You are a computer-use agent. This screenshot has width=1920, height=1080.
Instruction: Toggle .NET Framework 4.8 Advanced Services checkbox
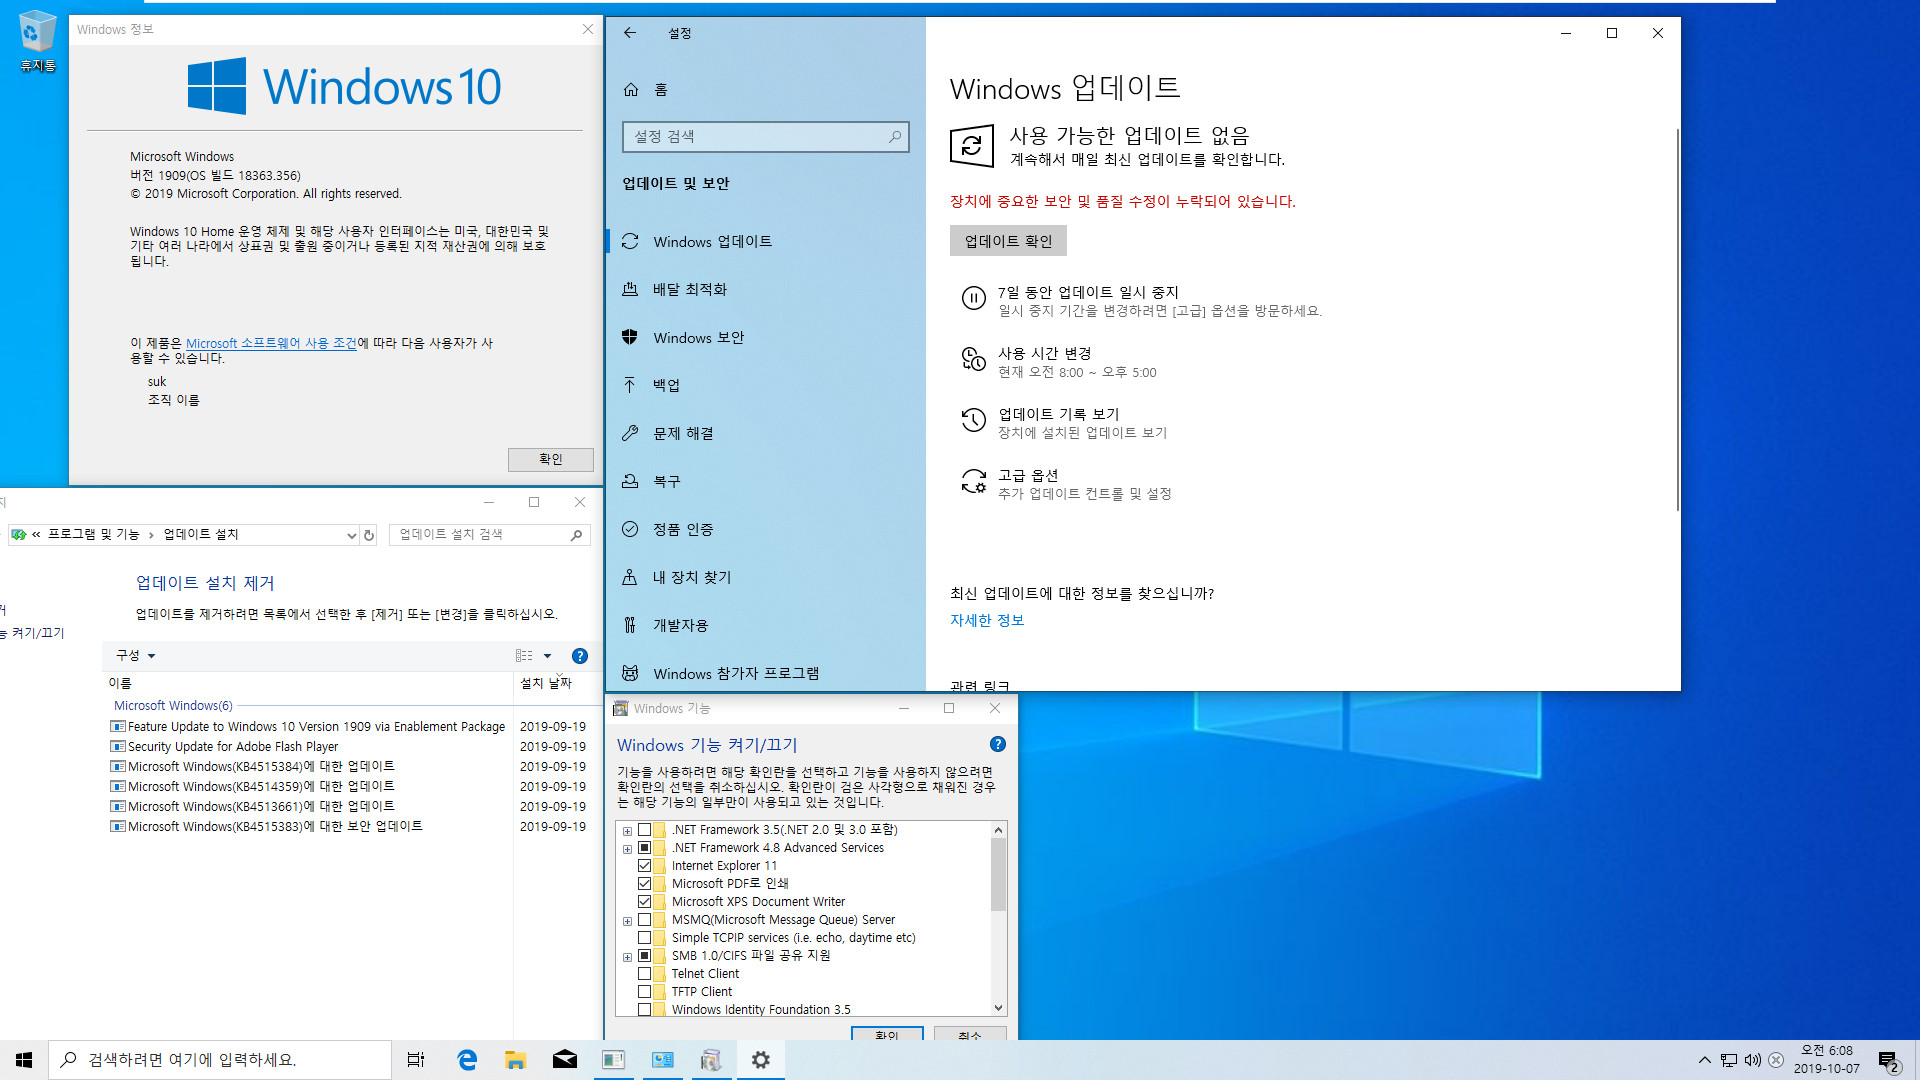645,848
